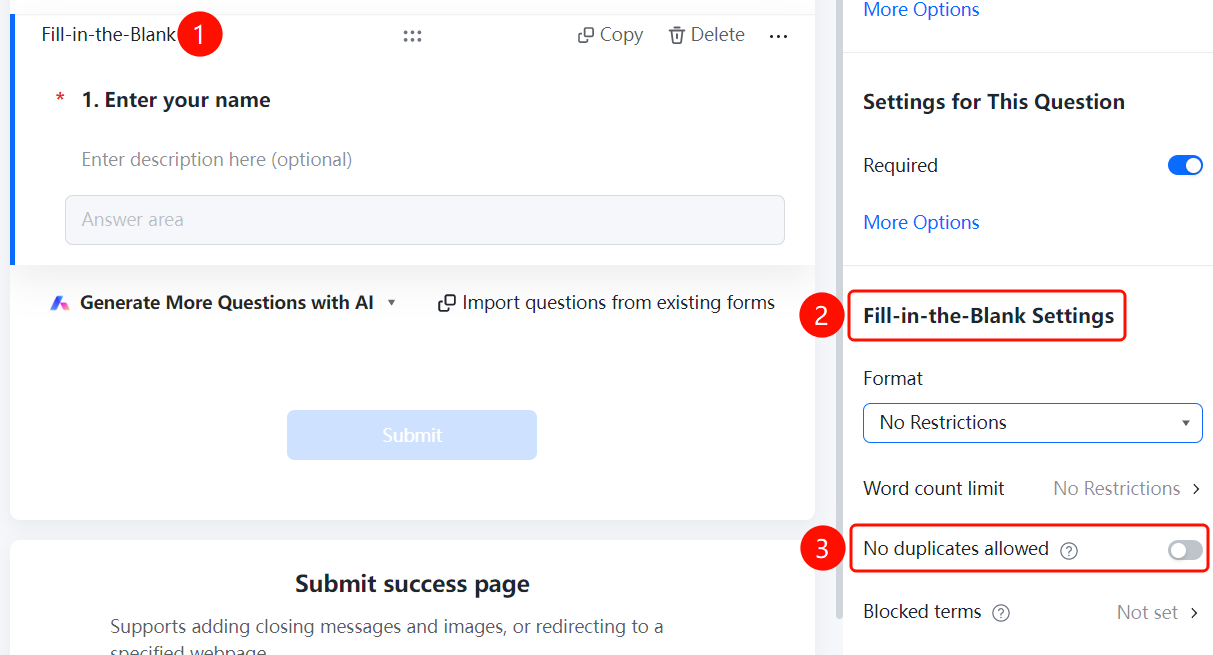Click the AI logo icon beside Generate More Questions

coord(60,303)
